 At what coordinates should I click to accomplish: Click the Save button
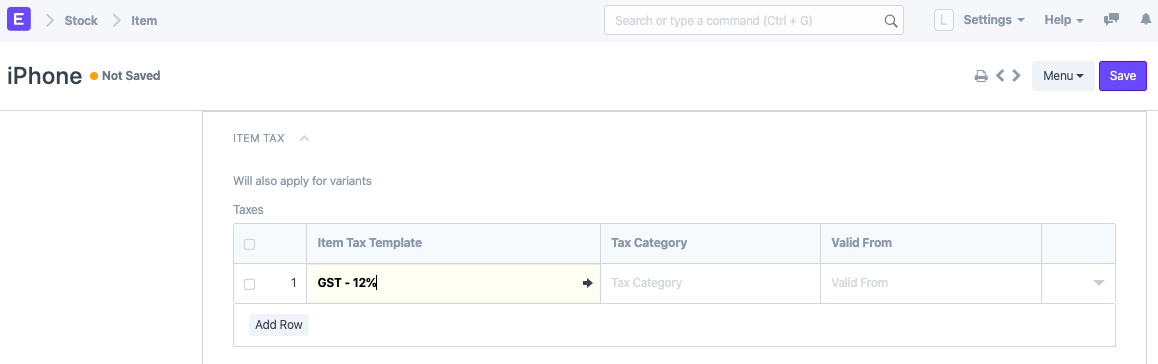[1123, 75]
